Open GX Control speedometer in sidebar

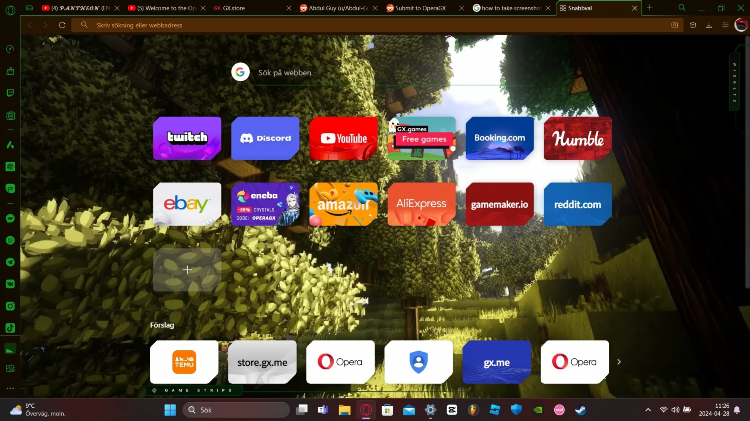10,49
